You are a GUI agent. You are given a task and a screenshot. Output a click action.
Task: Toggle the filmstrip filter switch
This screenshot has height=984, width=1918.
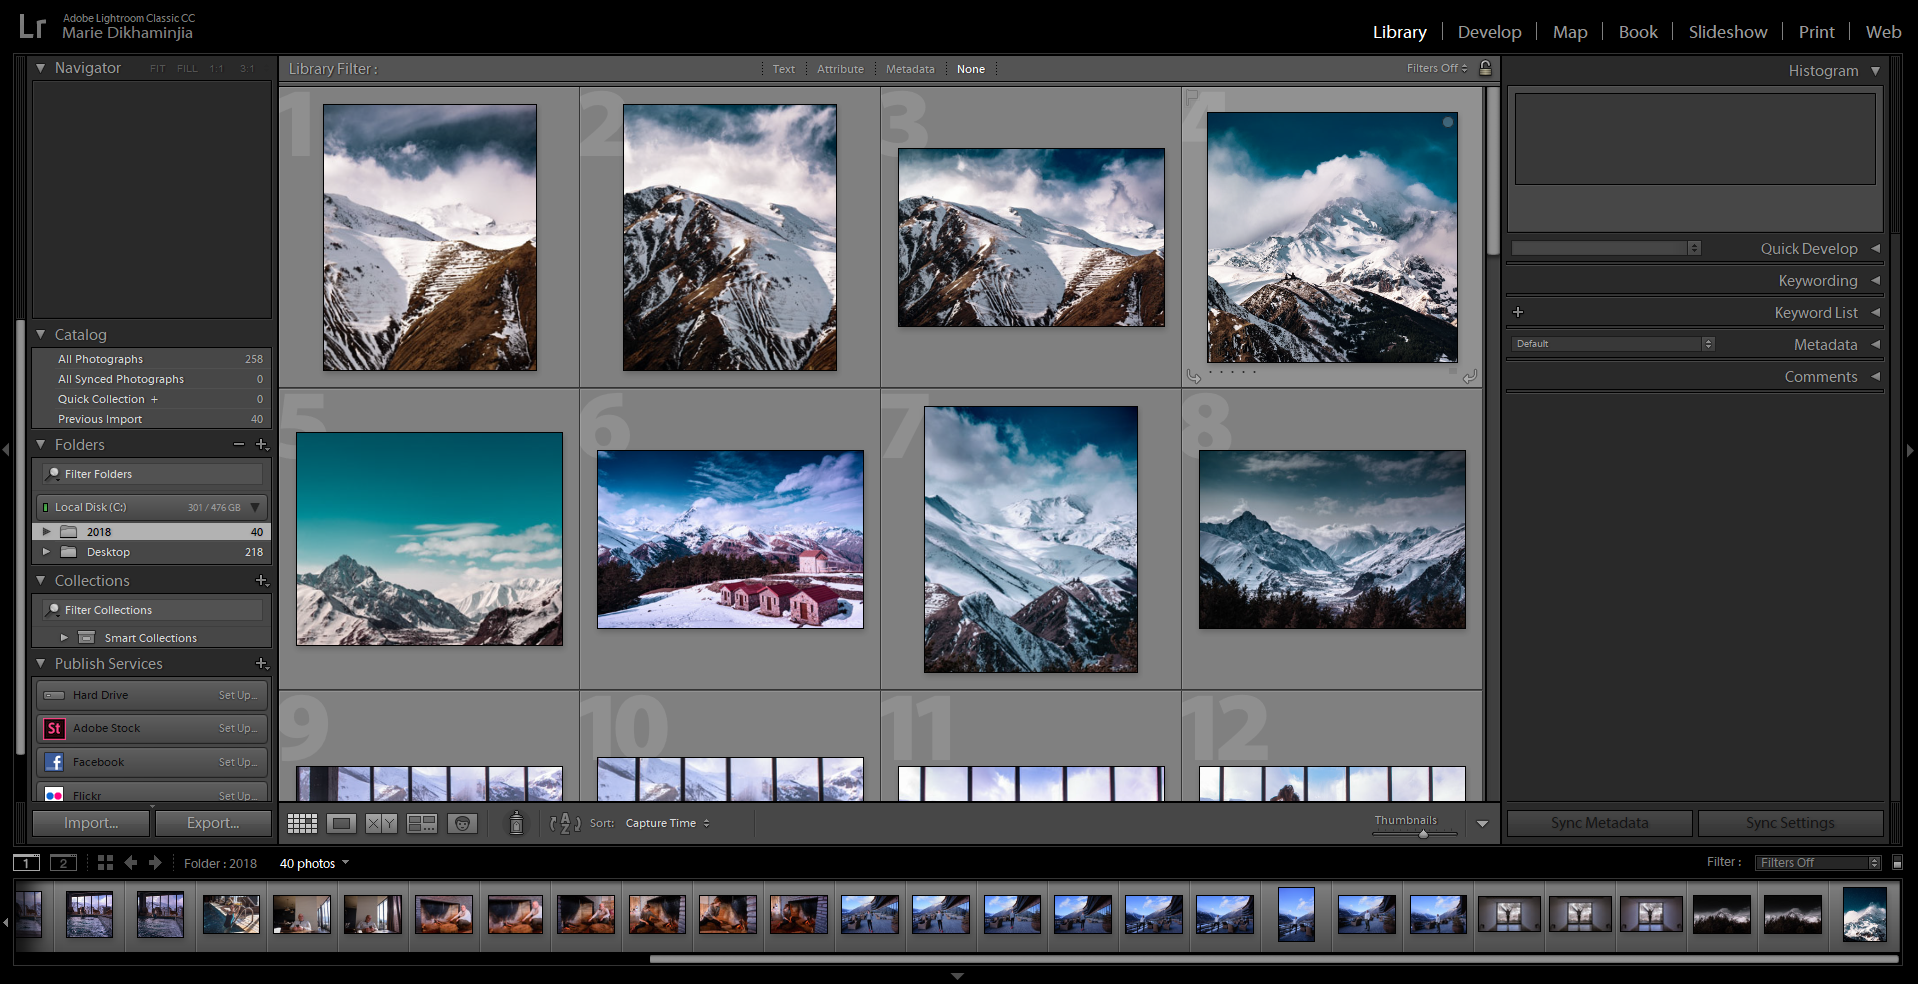pyautogui.click(x=1897, y=862)
